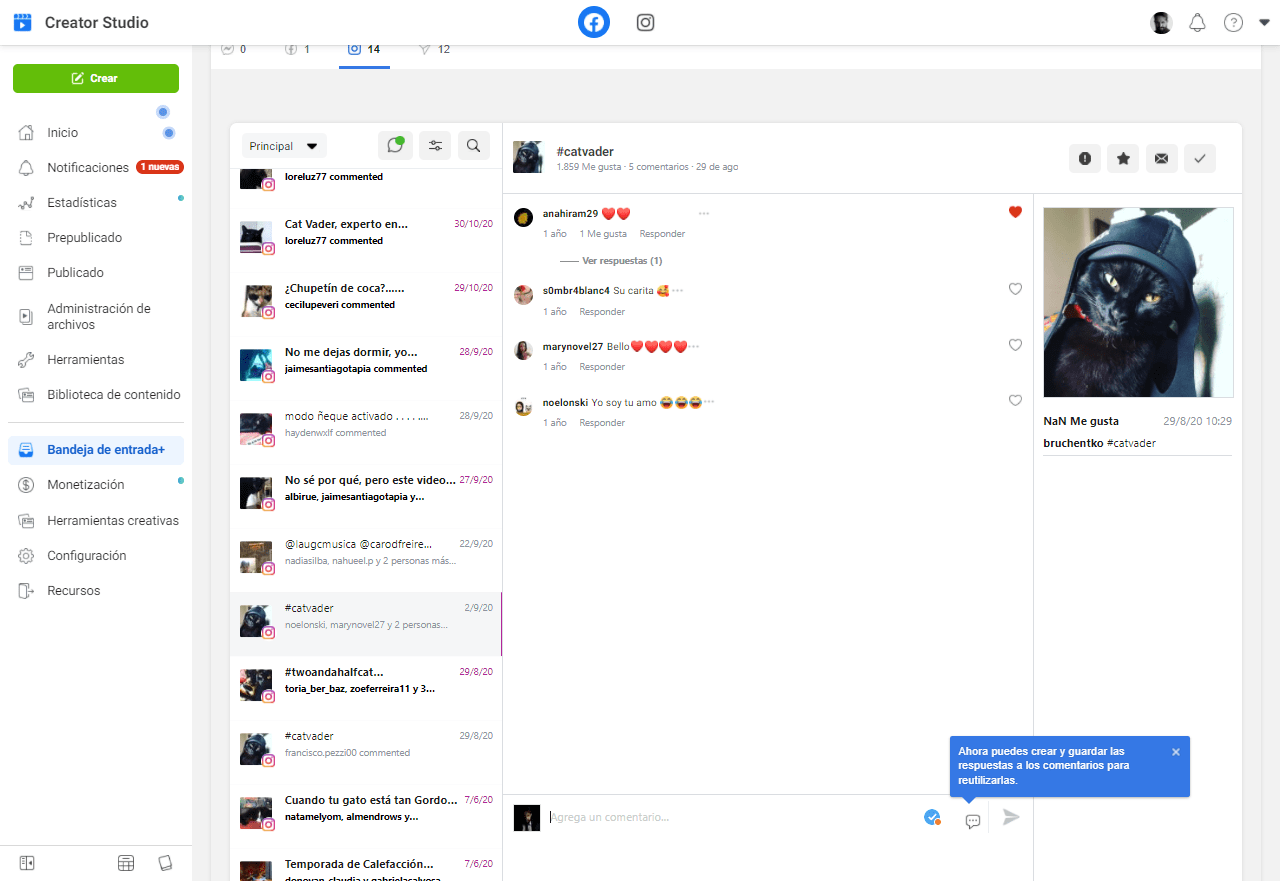Reply to marynovel27's comment
1280x881 pixels.
click(602, 367)
